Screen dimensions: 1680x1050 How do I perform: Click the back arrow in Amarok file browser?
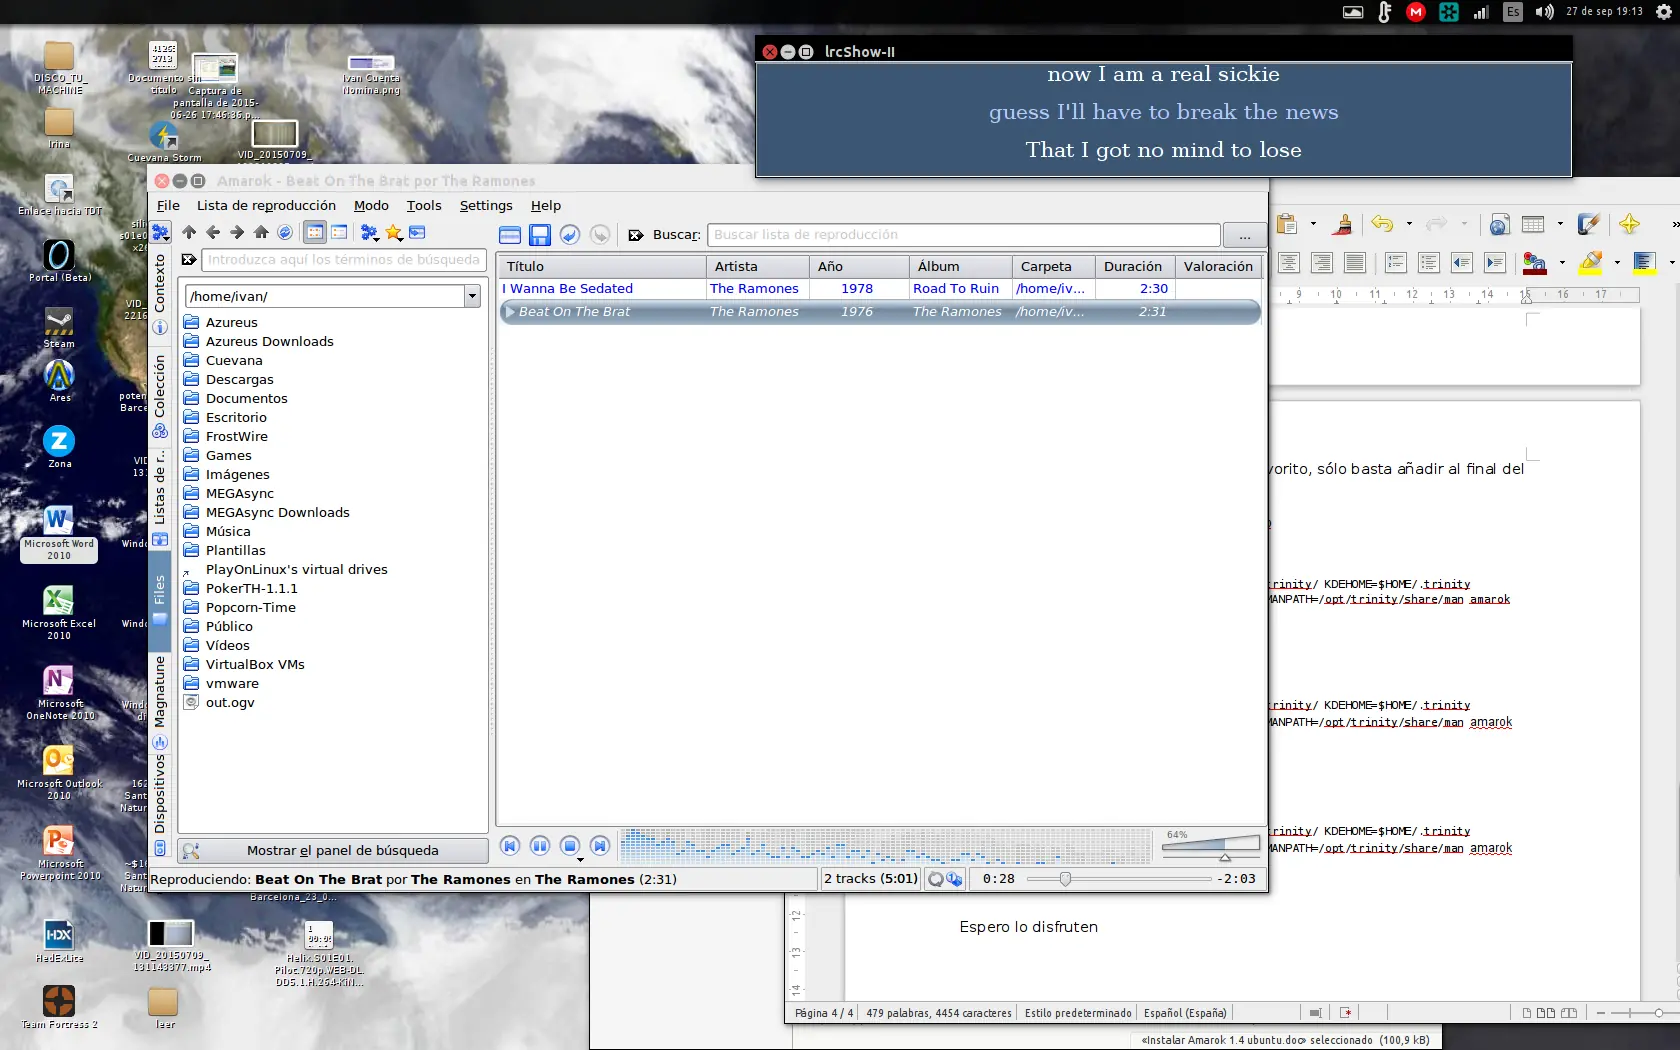213,232
